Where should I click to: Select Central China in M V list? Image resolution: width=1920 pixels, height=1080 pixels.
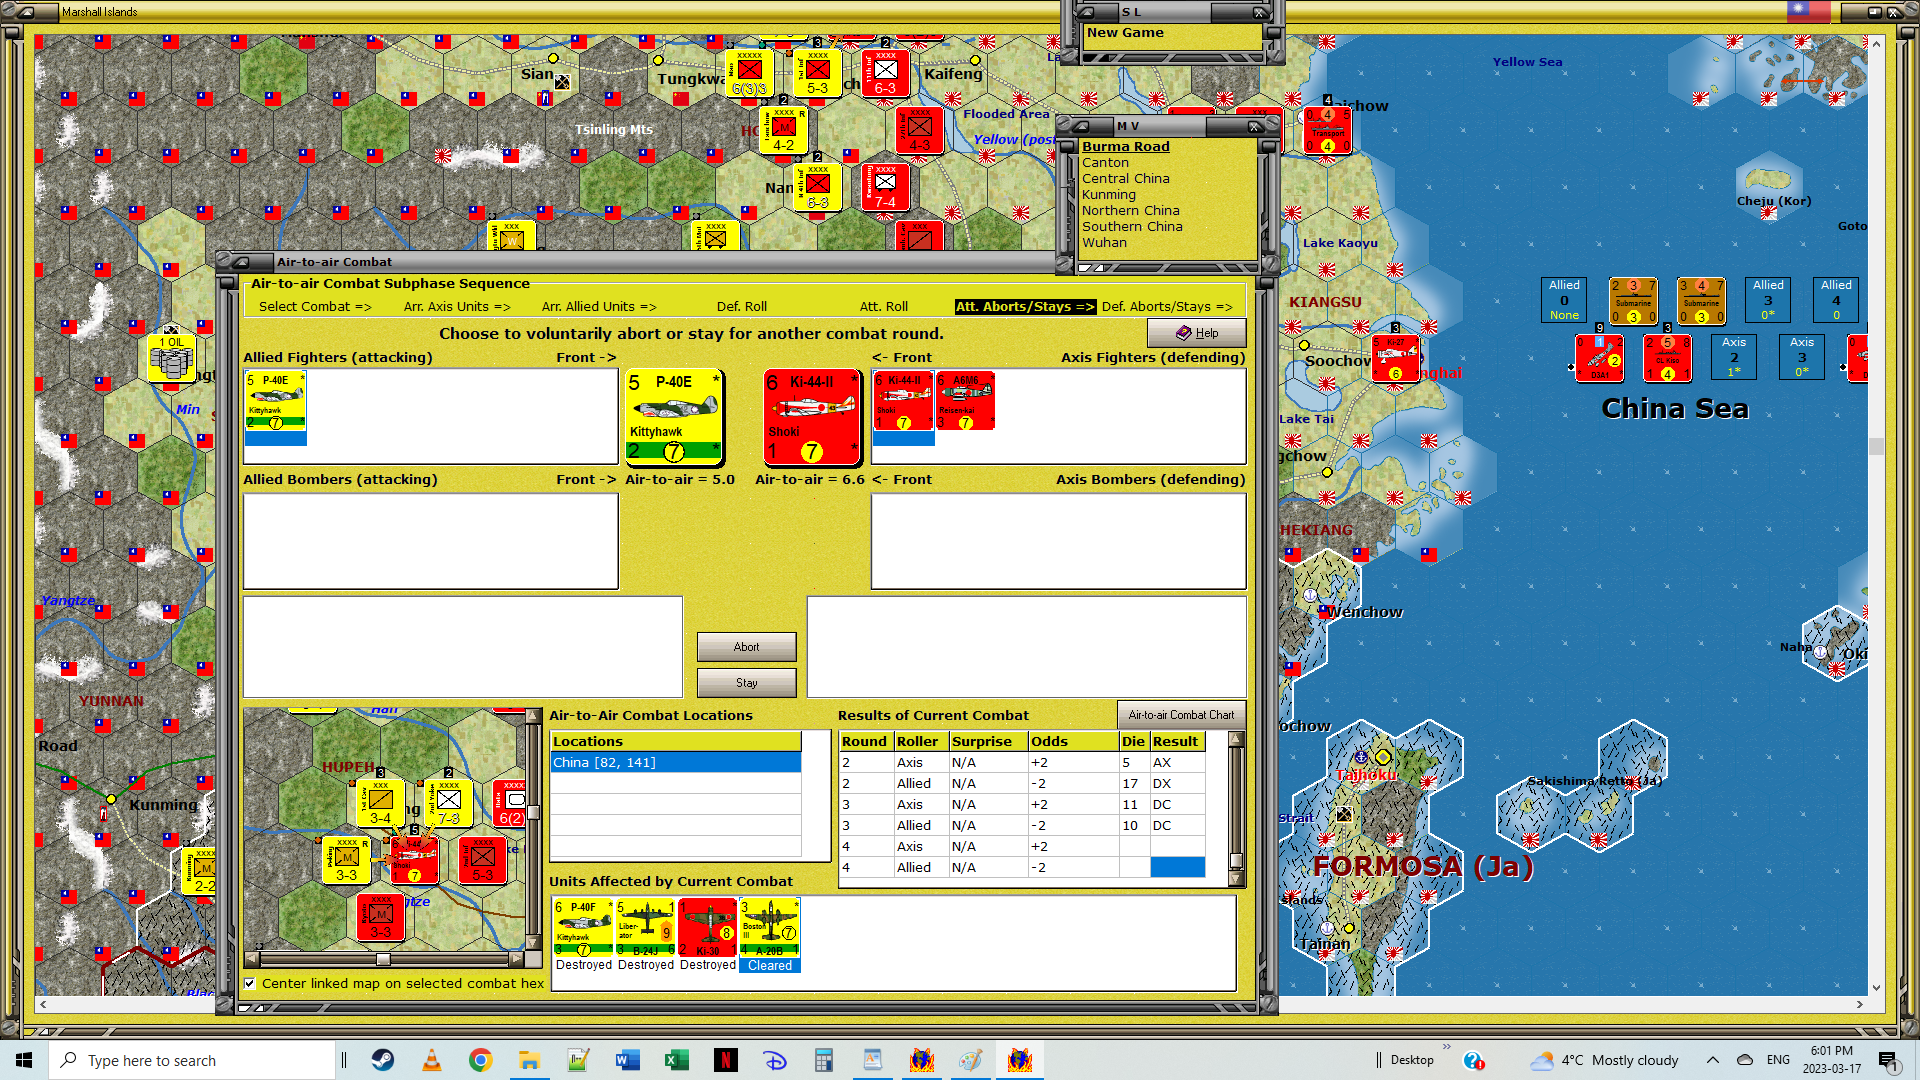click(1125, 179)
